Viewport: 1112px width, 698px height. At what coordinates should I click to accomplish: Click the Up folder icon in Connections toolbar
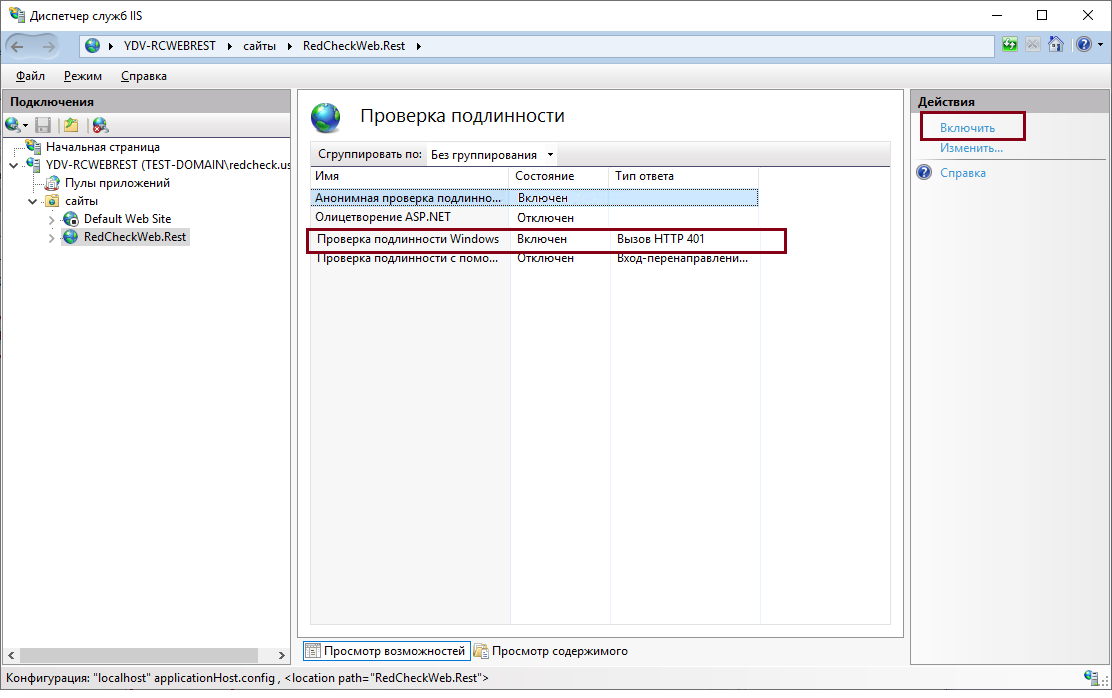pyautogui.click(x=70, y=125)
